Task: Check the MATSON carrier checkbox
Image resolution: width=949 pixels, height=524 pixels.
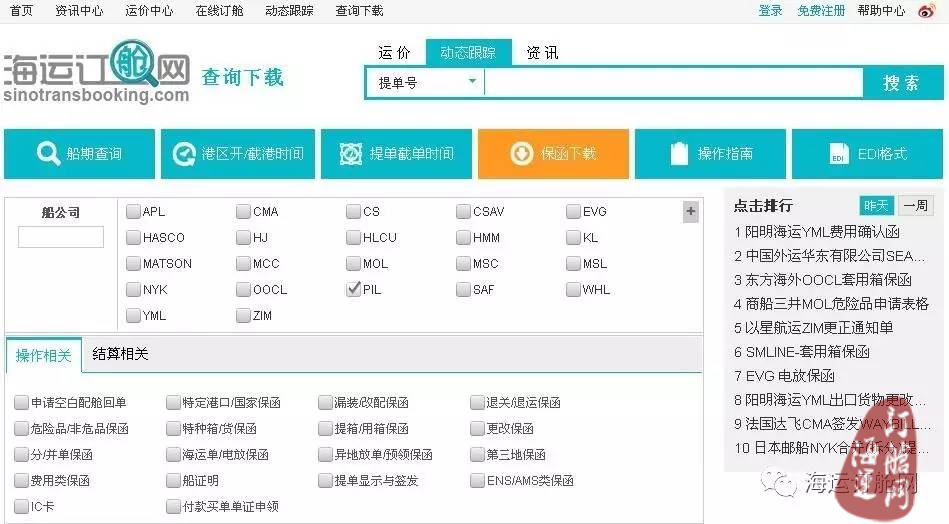Action: coord(133,263)
